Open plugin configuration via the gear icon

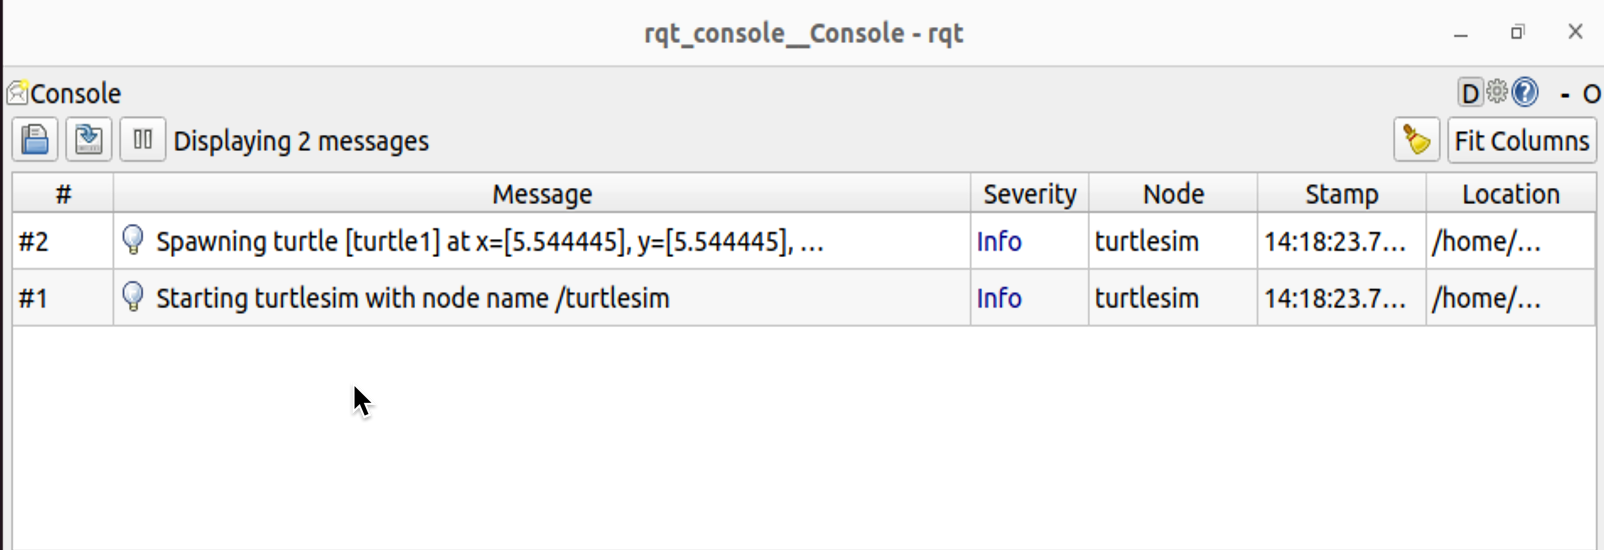(x=1497, y=92)
